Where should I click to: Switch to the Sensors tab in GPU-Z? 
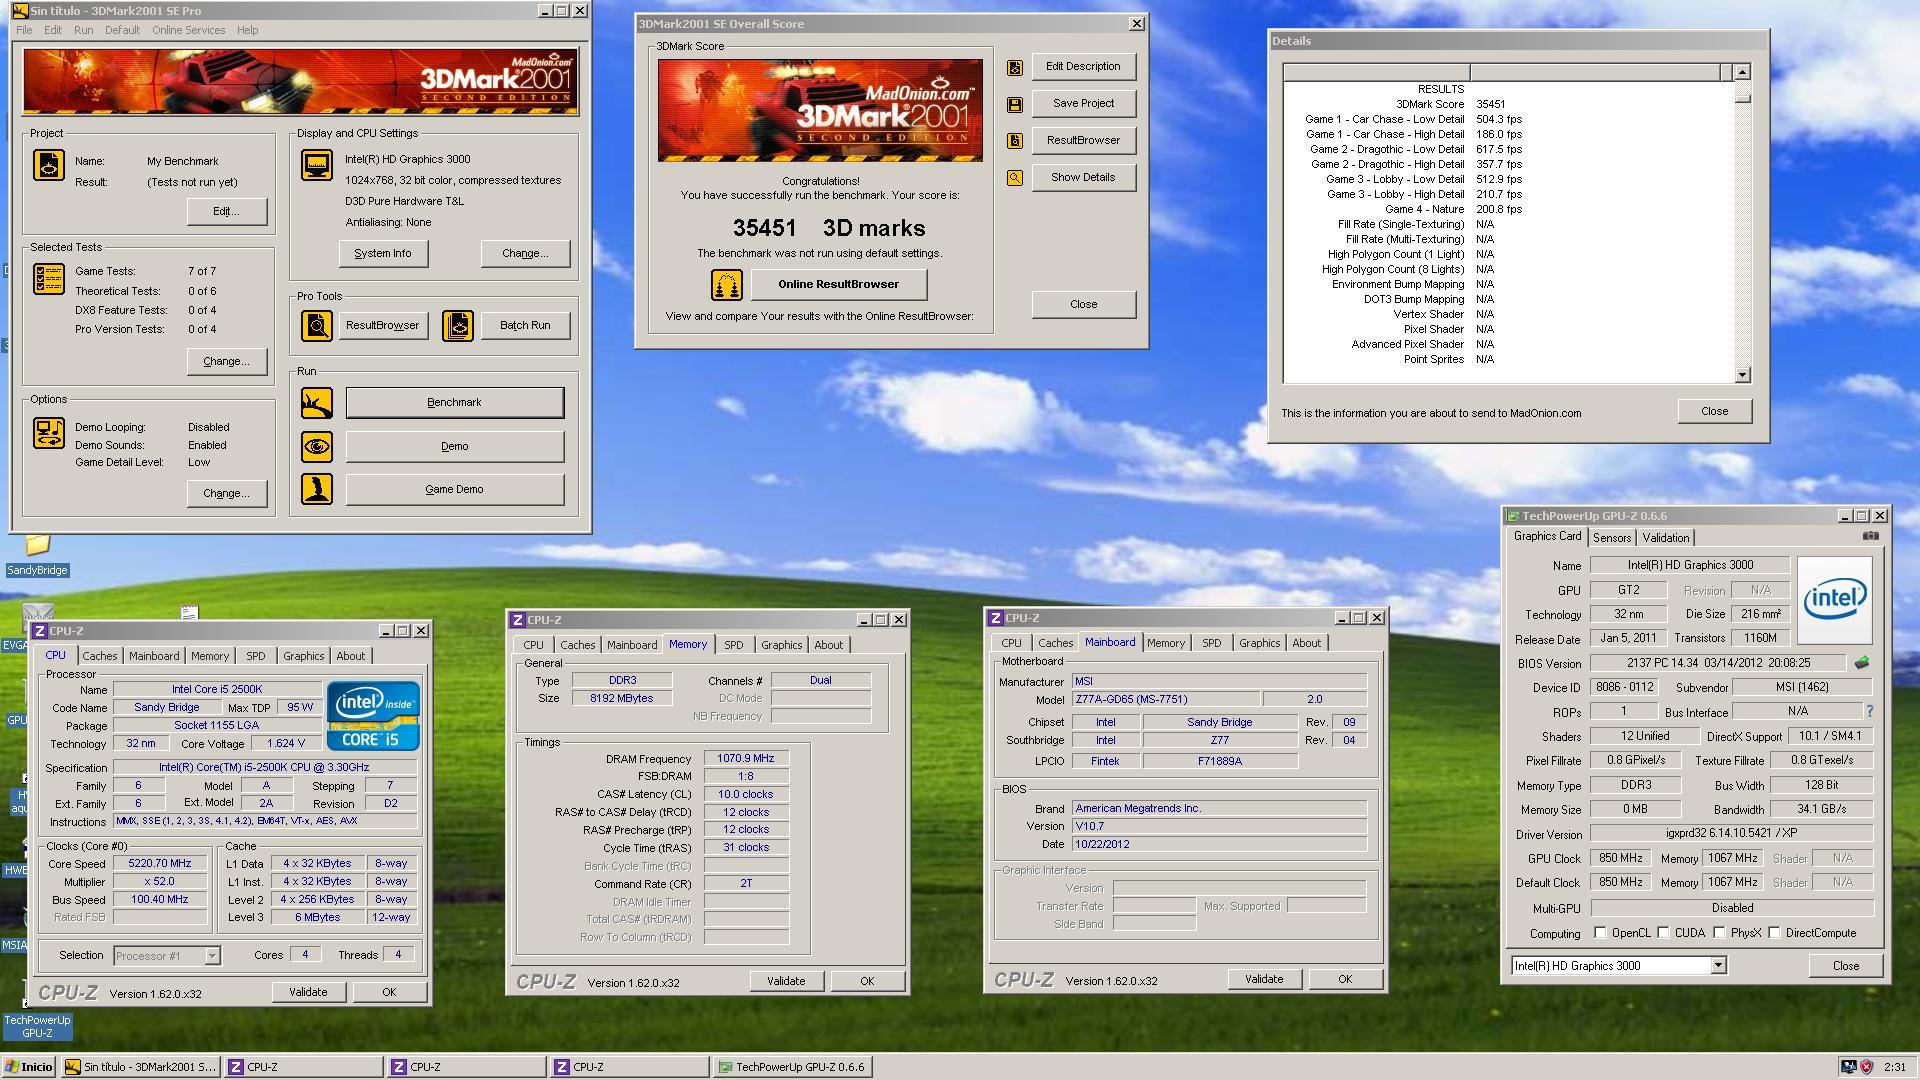[x=1612, y=538]
